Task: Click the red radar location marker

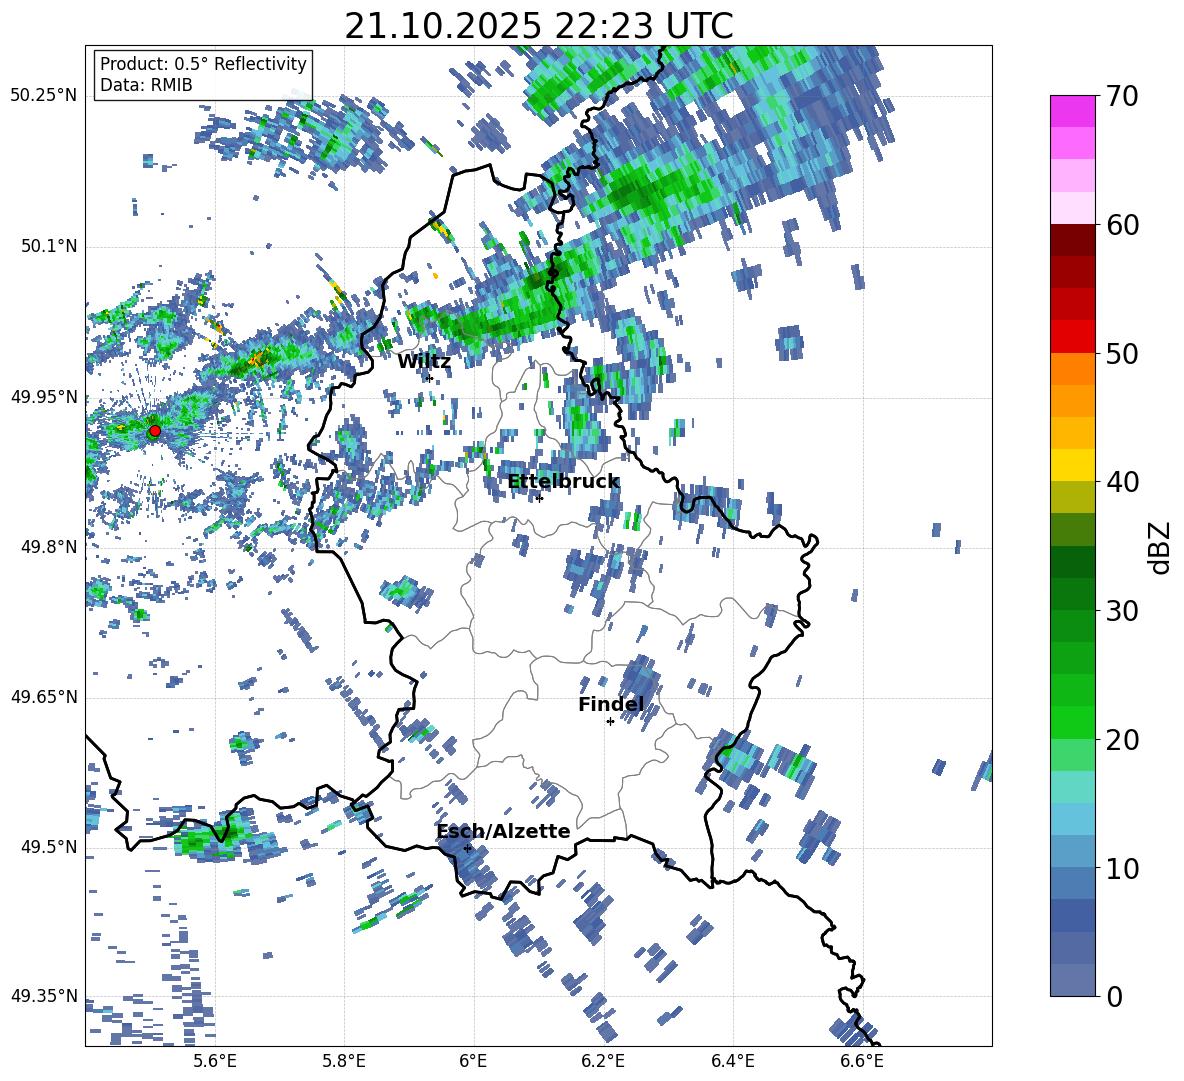Action: [155, 431]
